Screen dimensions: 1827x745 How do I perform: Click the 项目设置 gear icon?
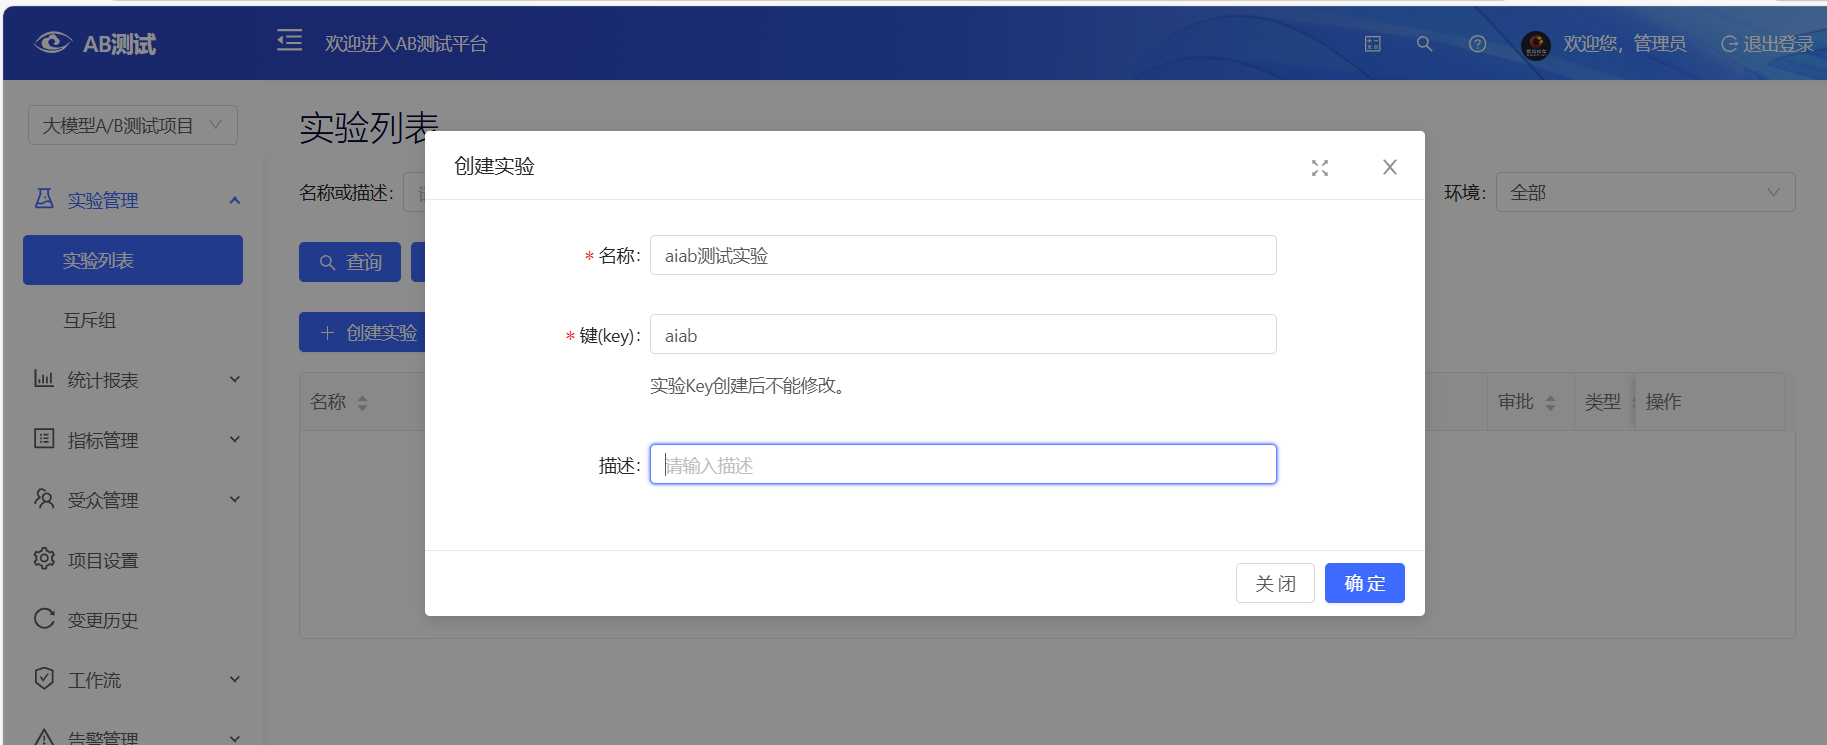tap(44, 559)
